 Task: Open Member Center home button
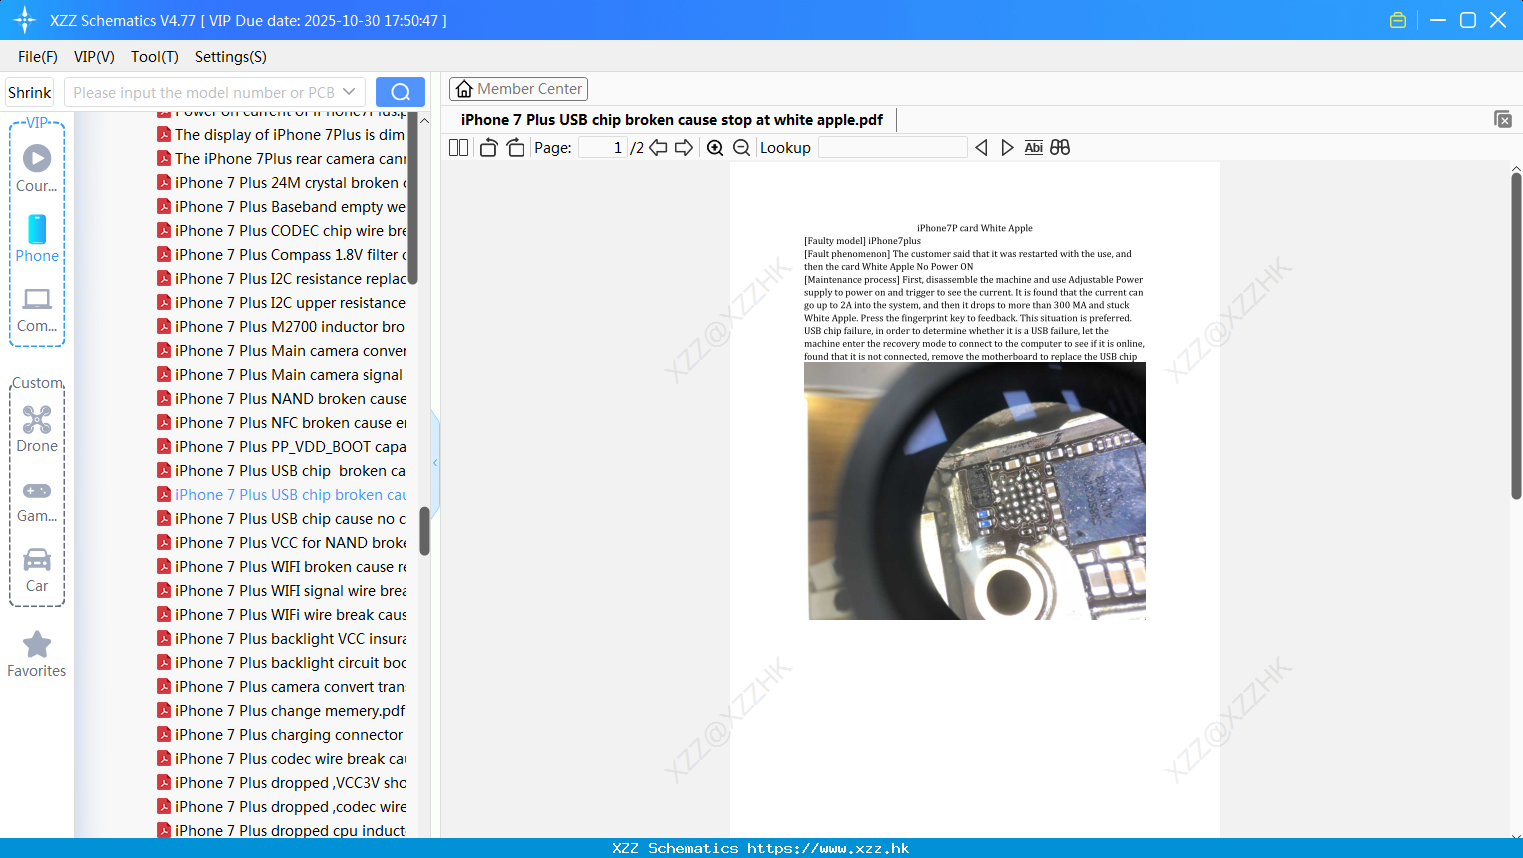pyautogui.click(x=518, y=89)
